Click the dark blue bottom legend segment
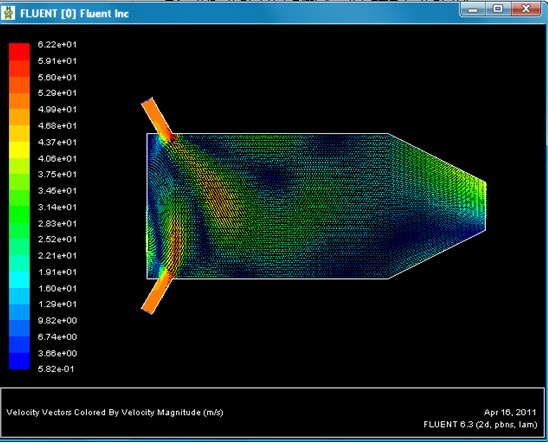Image resolution: width=548 pixels, height=443 pixels. point(19,361)
